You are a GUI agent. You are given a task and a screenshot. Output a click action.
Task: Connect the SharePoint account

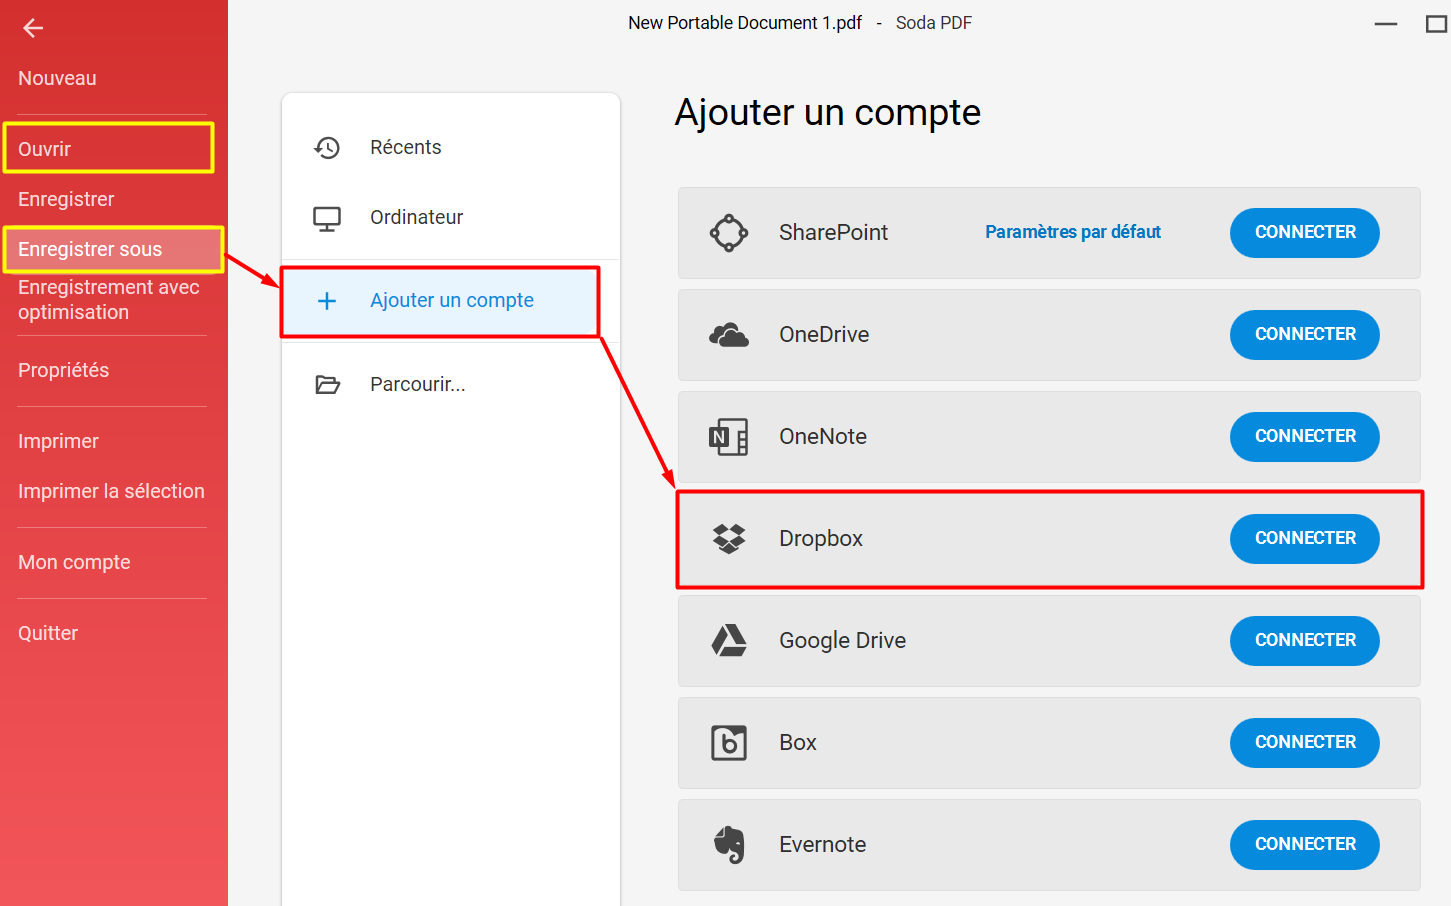tap(1305, 233)
